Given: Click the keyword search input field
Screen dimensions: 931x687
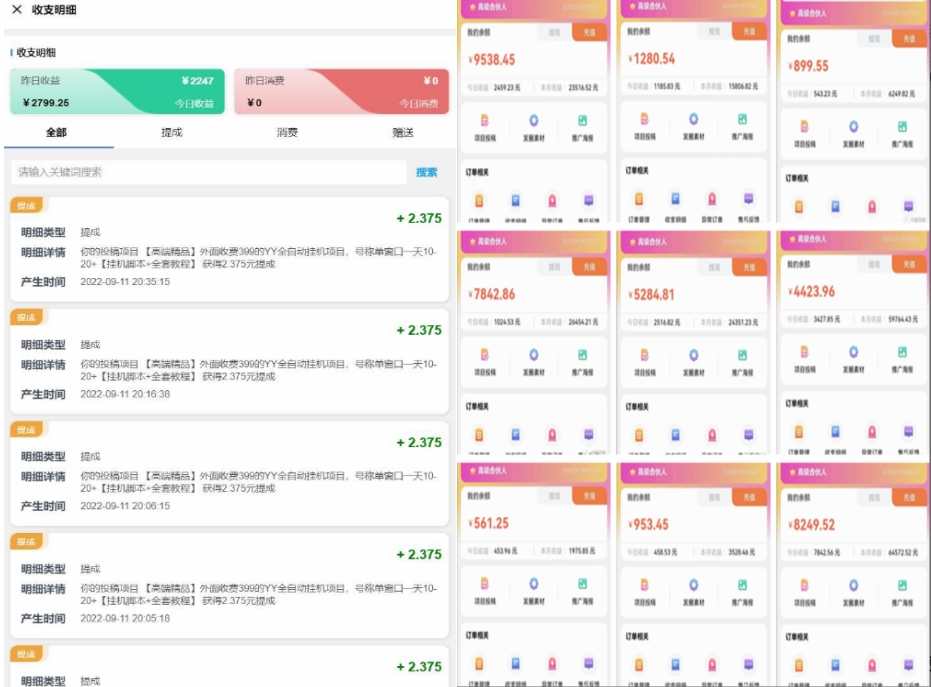Looking at the screenshot, I should (x=208, y=172).
